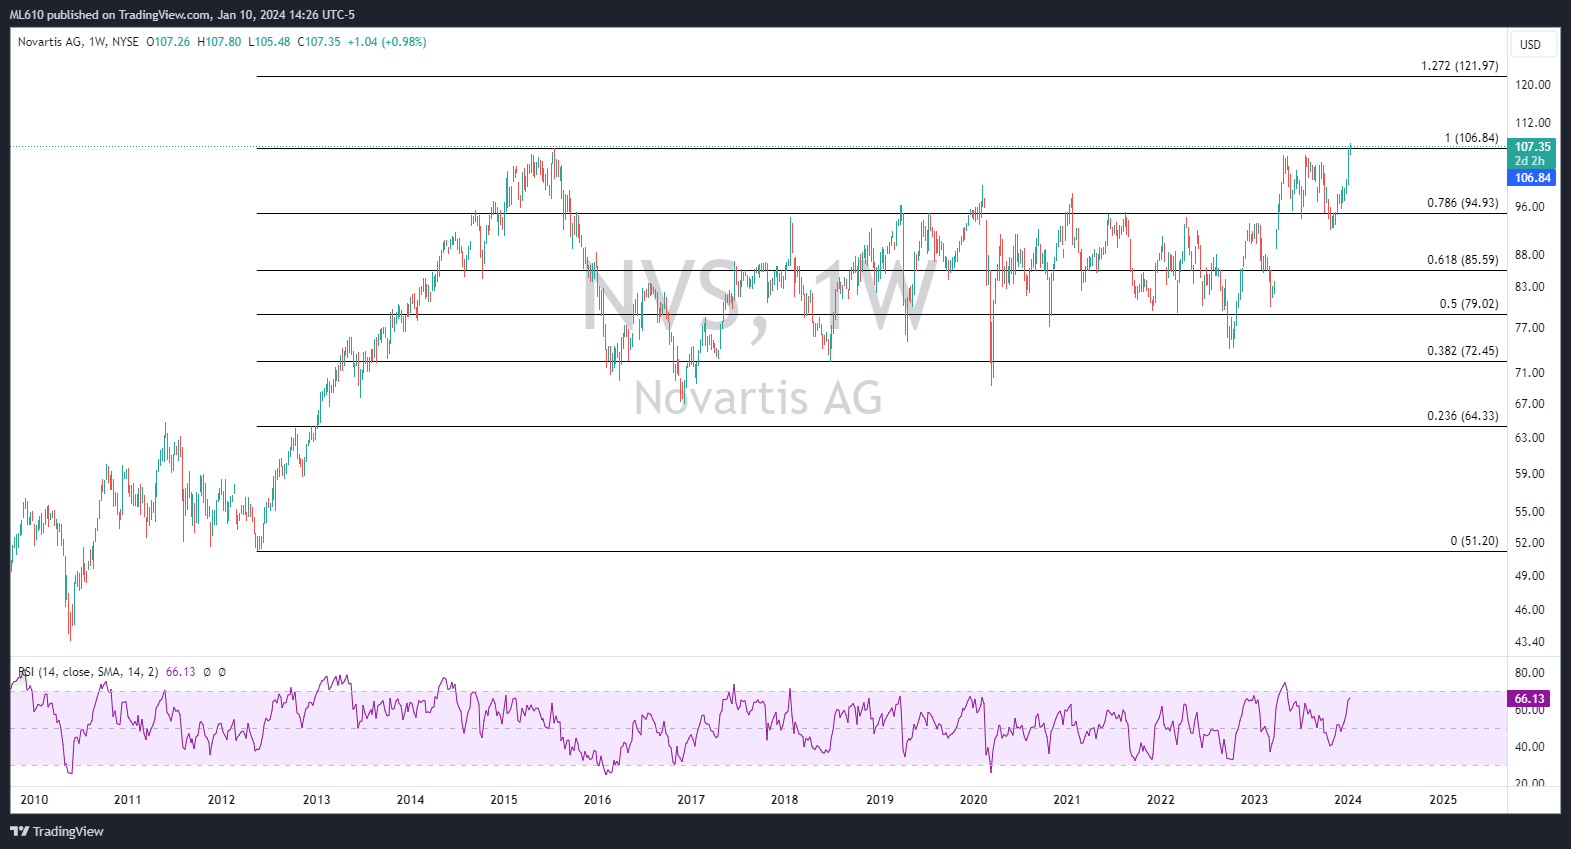Click the TradingView logo at bottom left
This screenshot has height=849, width=1571.
coord(57,831)
